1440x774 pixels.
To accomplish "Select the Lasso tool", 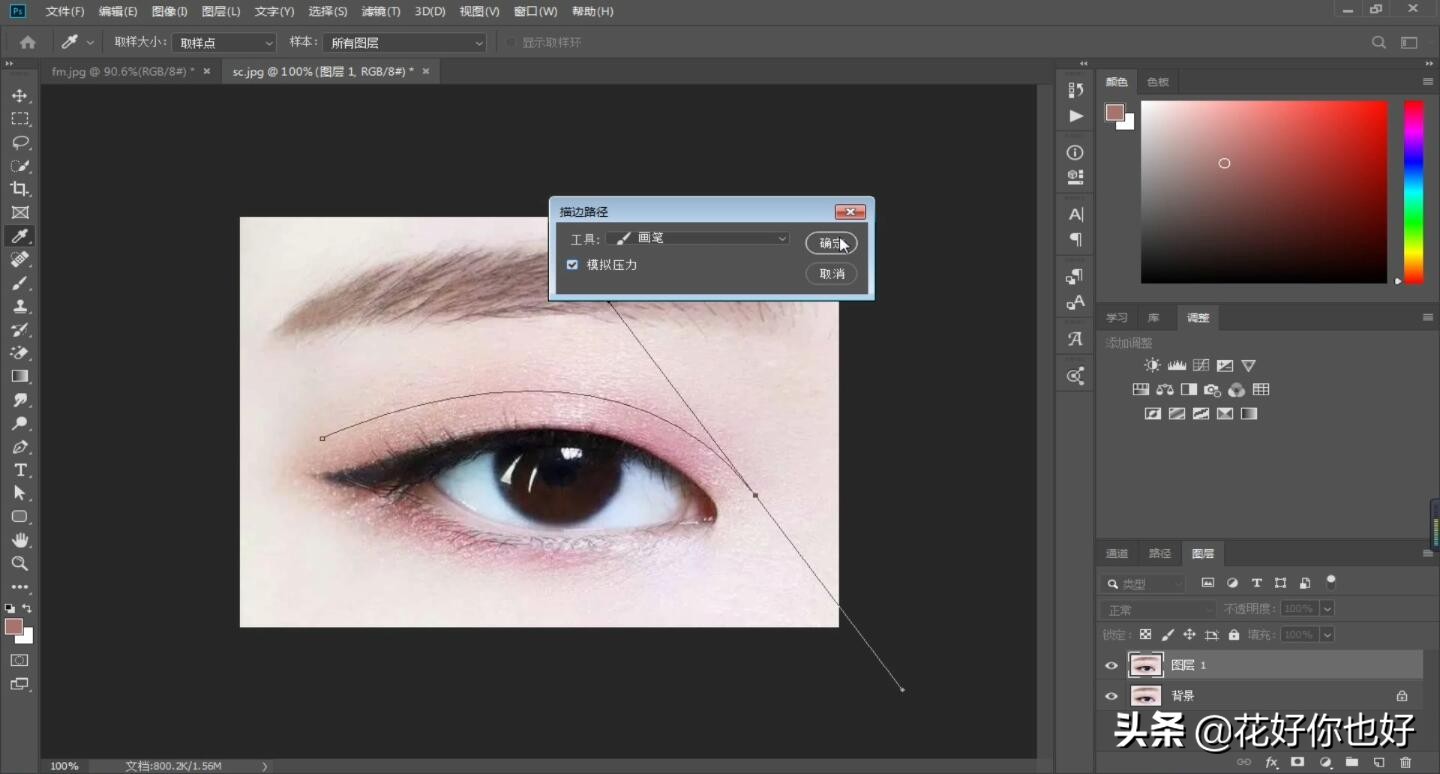I will pyautogui.click(x=19, y=143).
